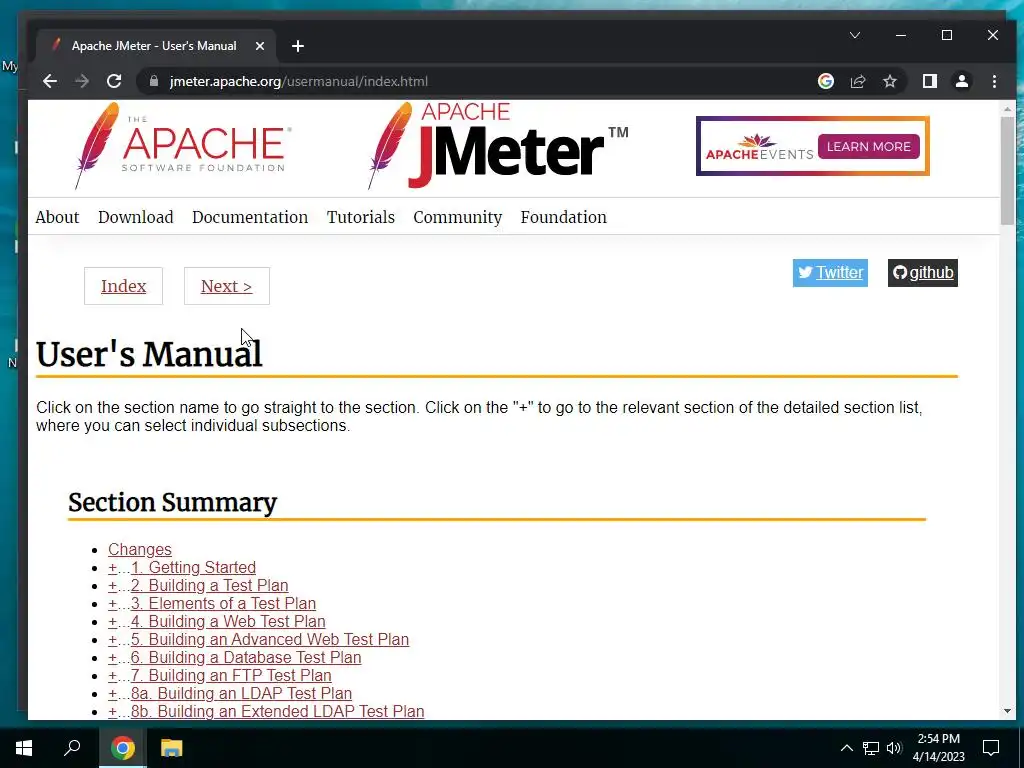This screenshot has width=1024, height=768.
Task: Open the Community menu
Action: pyautogui.click(x=458, y=217)
